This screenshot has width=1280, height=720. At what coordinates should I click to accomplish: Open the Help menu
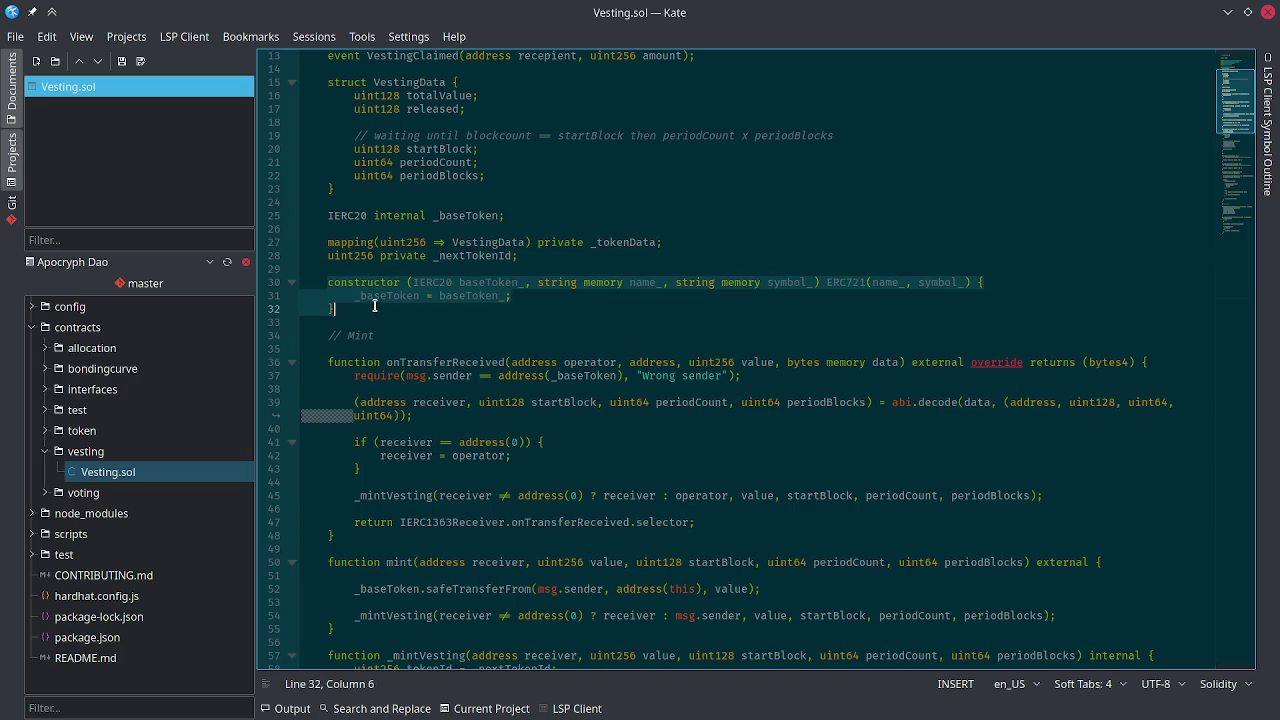(454, 36)
